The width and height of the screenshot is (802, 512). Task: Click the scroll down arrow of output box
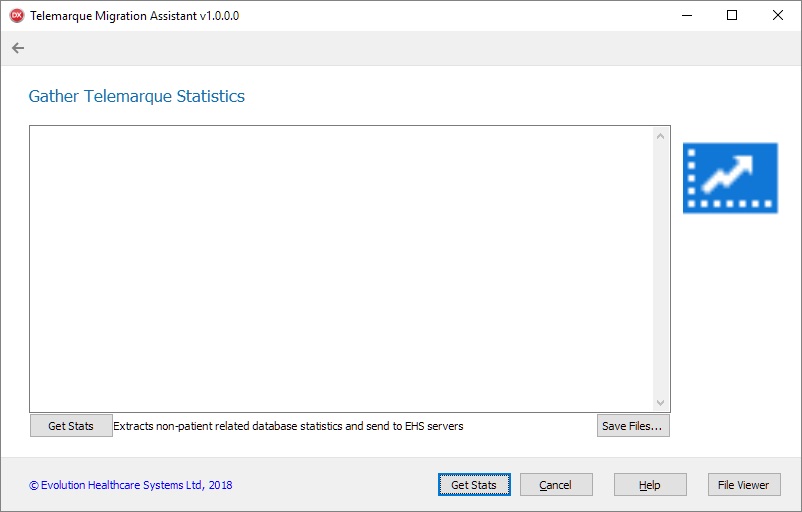(660, 402)
